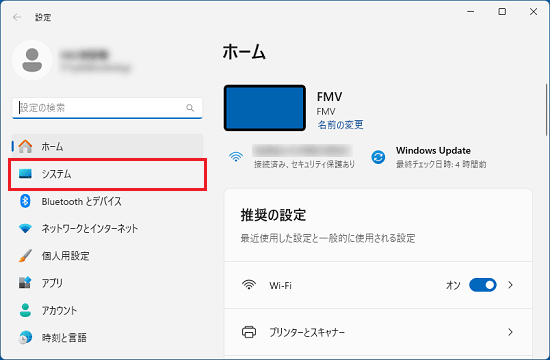Click the blue desktop thumbnail of FMV
This screenshot has height=360, width=550.
(x=265, y=108)
